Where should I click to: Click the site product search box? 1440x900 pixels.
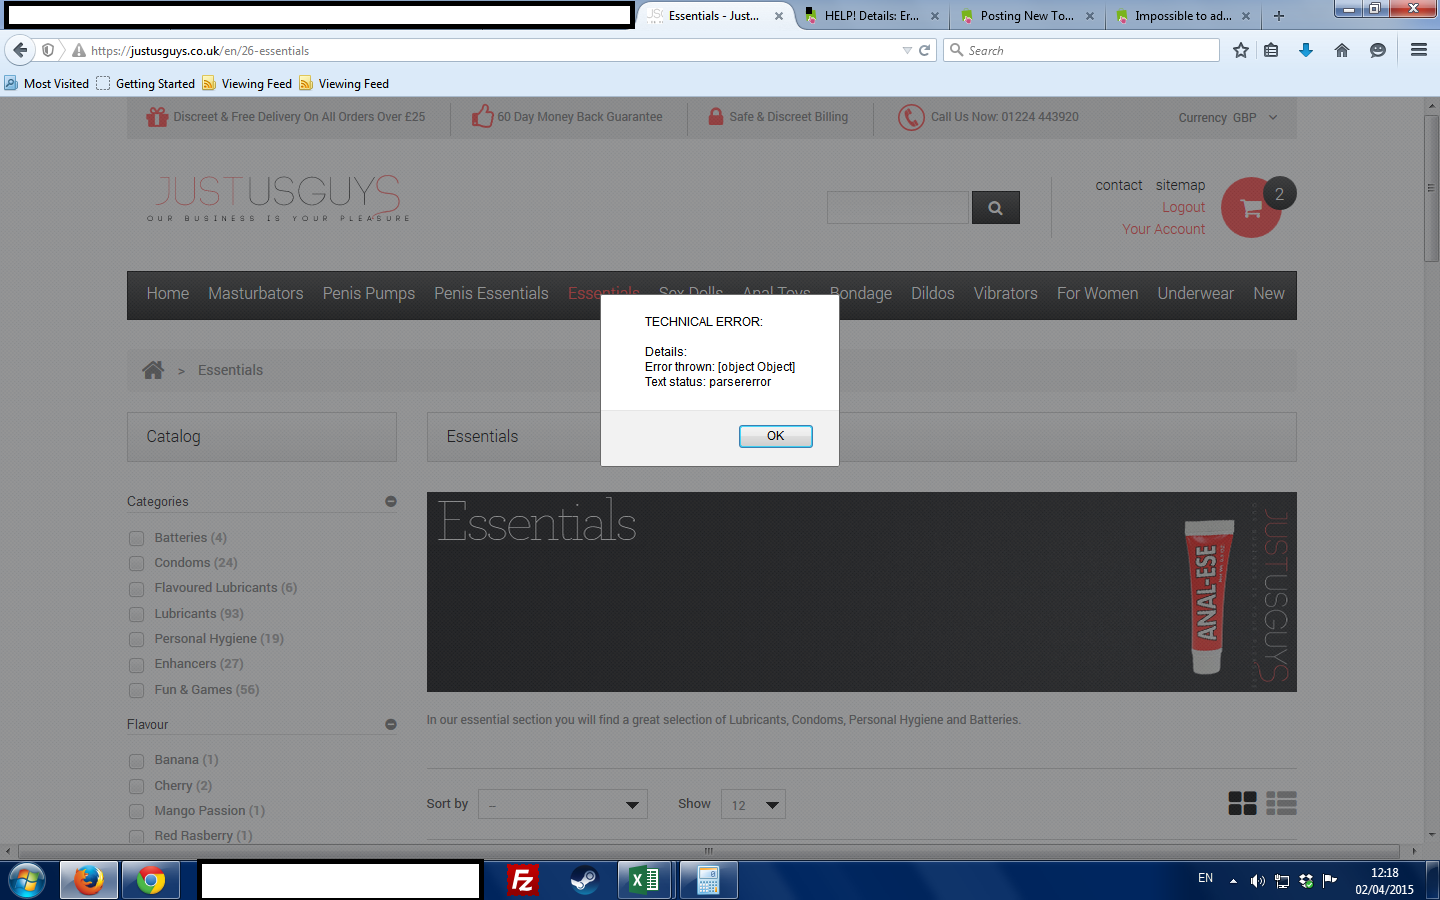[898, 208]
